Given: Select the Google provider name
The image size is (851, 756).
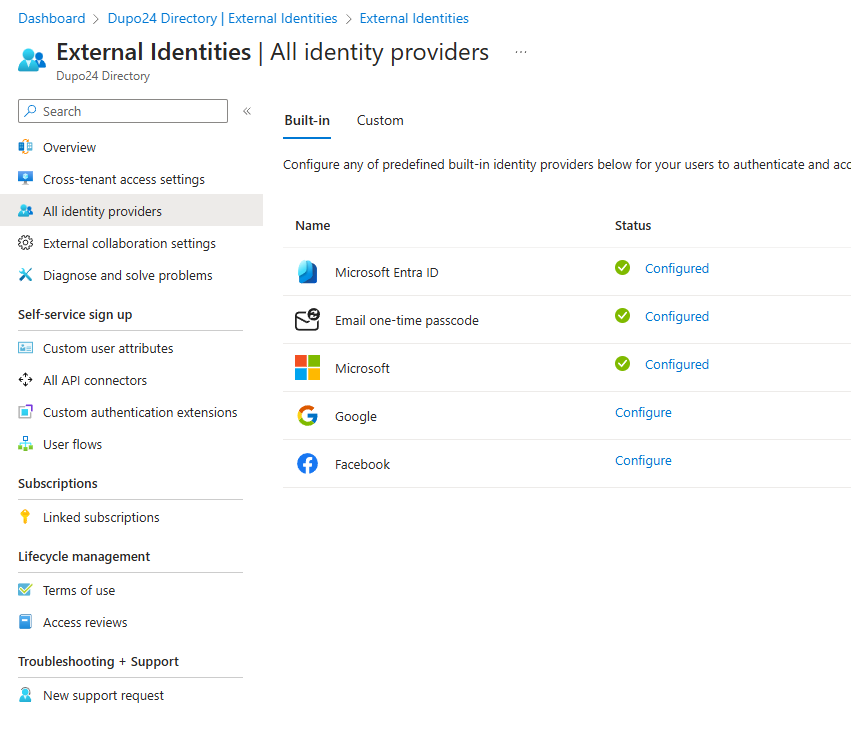Looking at the screenshot, I should 355,416.
